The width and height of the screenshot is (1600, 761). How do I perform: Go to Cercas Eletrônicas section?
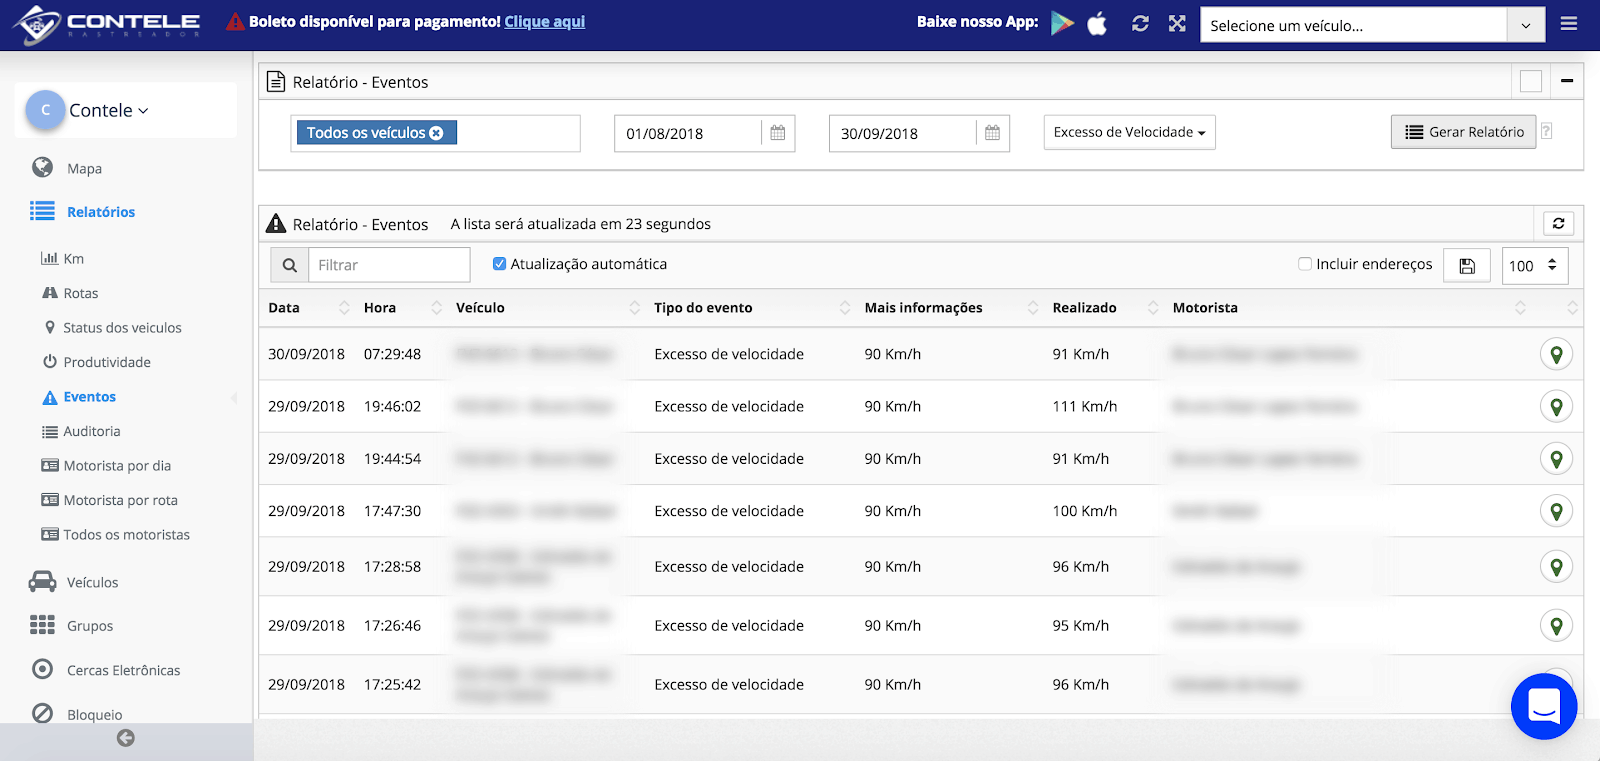123,670
